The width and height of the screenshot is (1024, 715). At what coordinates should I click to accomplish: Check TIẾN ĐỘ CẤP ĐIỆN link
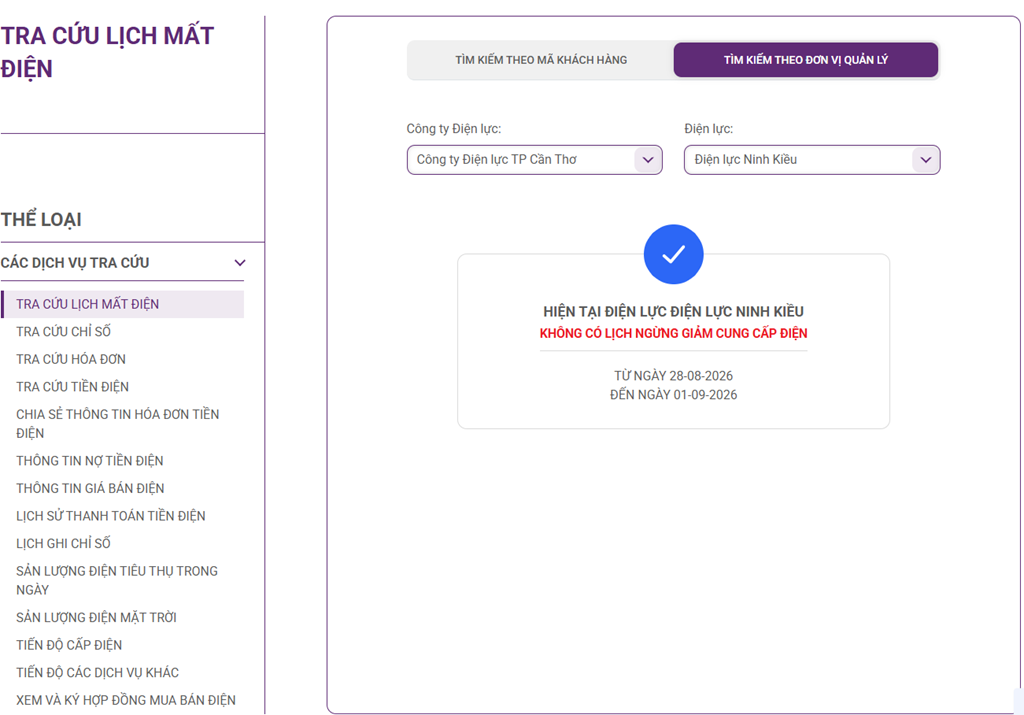point(69,645)
